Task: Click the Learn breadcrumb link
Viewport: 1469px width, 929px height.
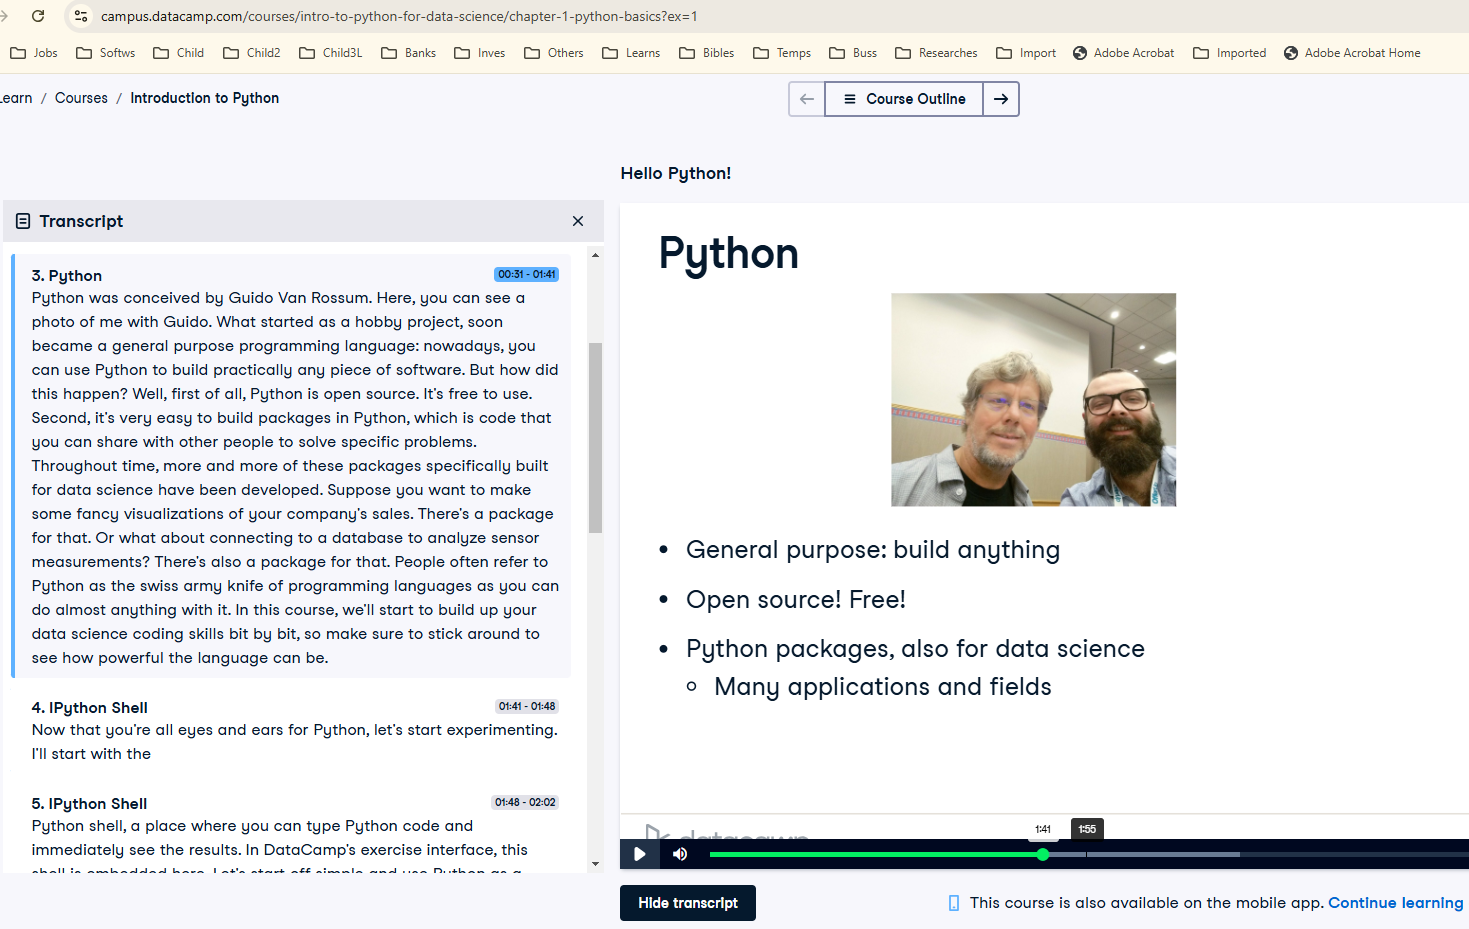Action: pyautogui.click(x=16, y=98)
